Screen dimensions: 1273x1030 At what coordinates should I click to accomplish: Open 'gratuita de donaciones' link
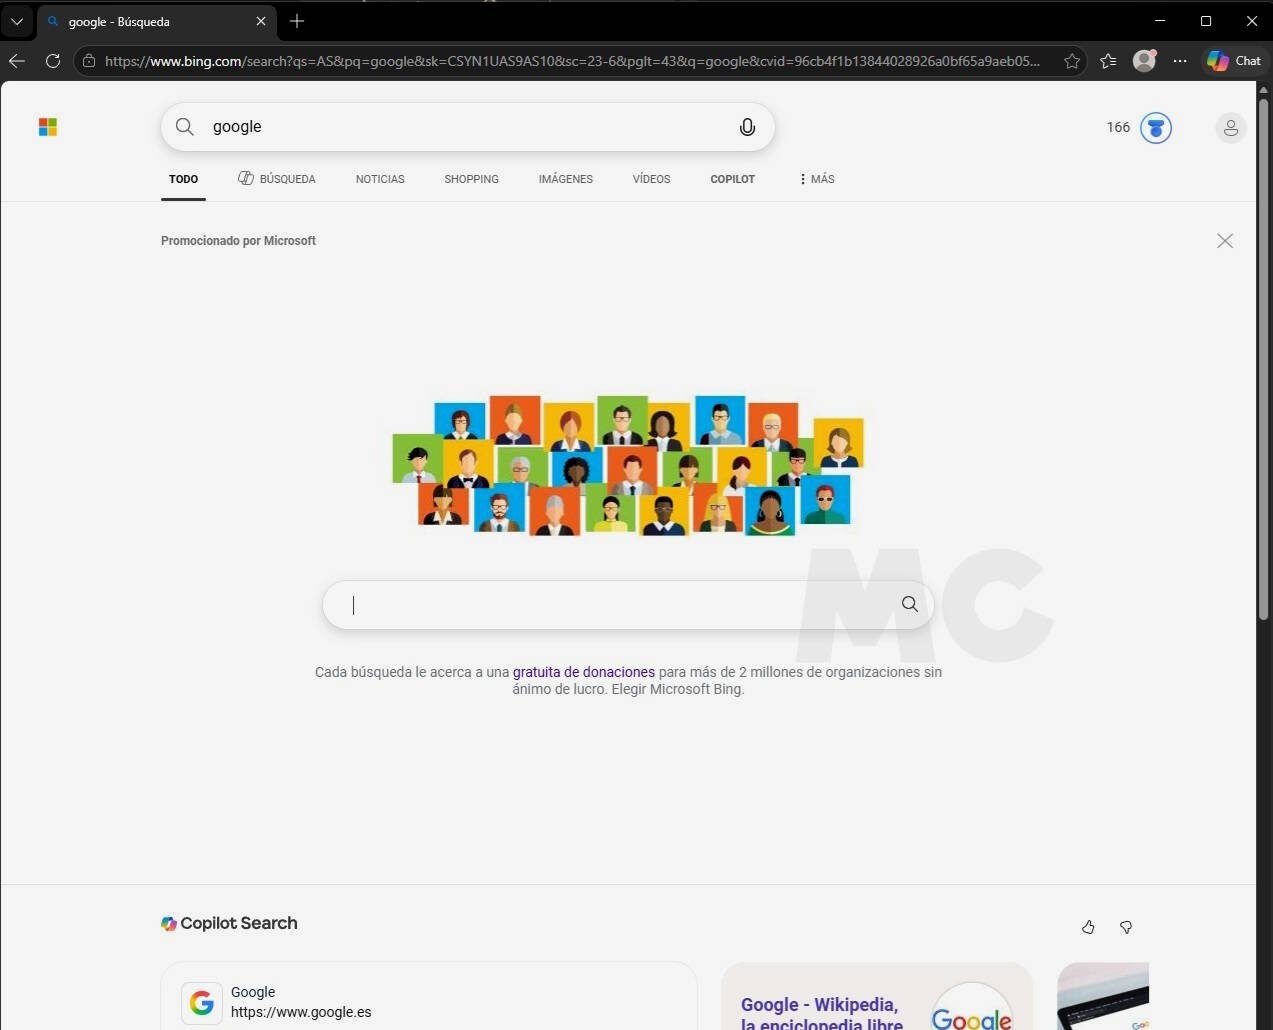coord(584,672)
